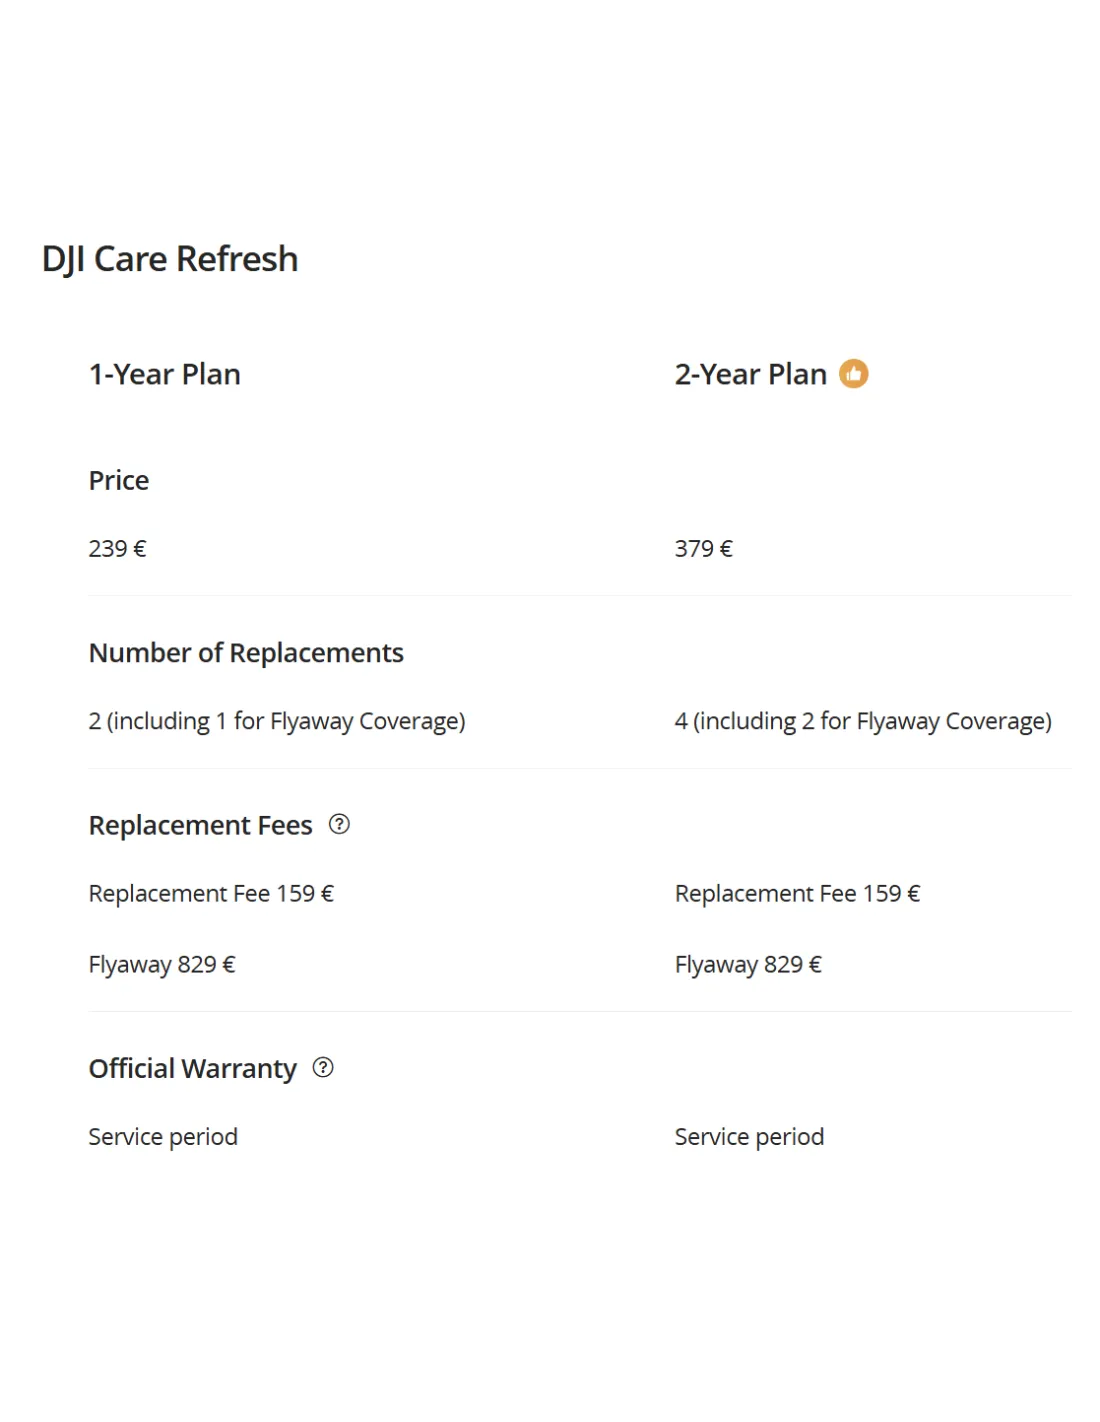This screenshot has height=1422, width=1100.
Task: Click 2-Year Service period text
Action: pyautogui.click(x=749, y=1137)
